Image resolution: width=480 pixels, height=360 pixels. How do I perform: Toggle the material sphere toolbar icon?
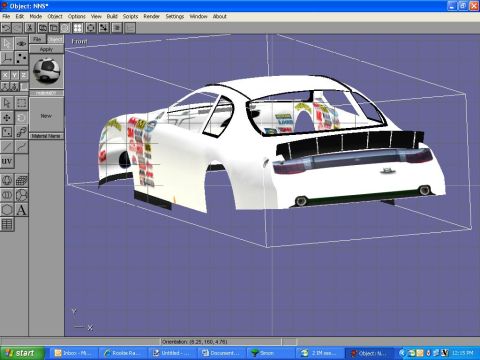pos(65,28)
